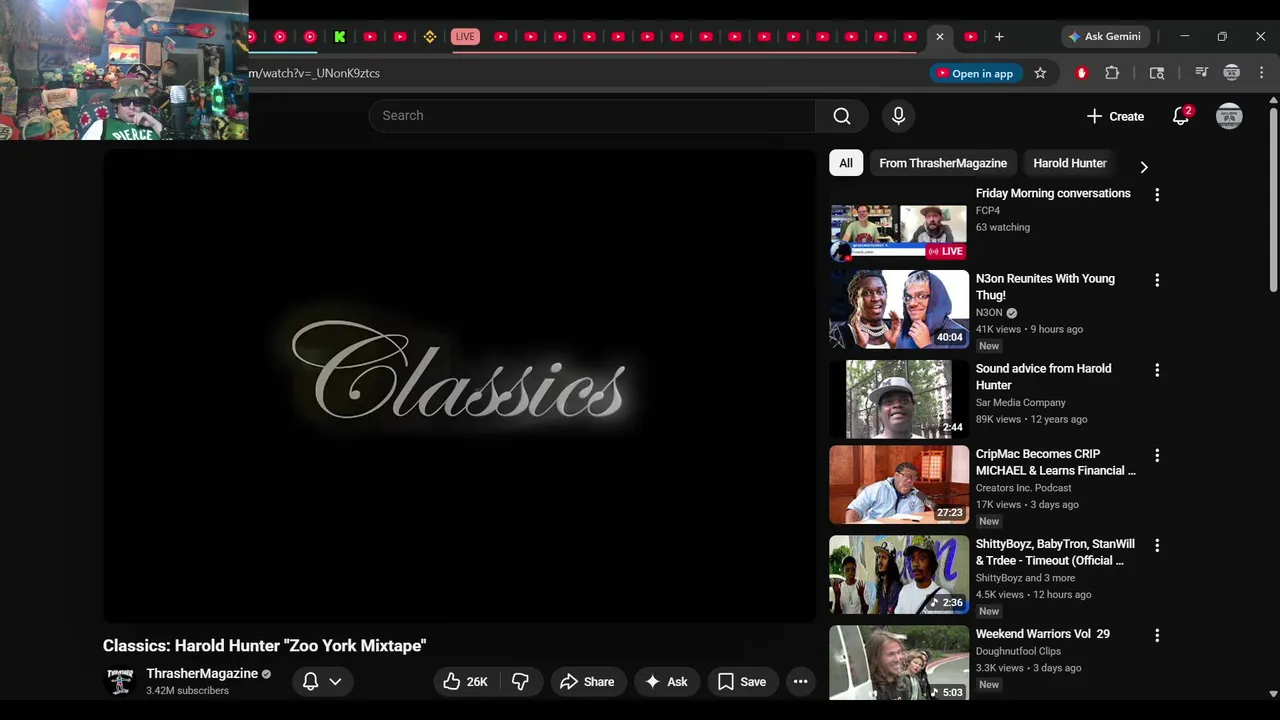The height and width of the screenshot is (720, 1280).
Task: Open options for Friday Morning conversations
Action: (1157, 195)
